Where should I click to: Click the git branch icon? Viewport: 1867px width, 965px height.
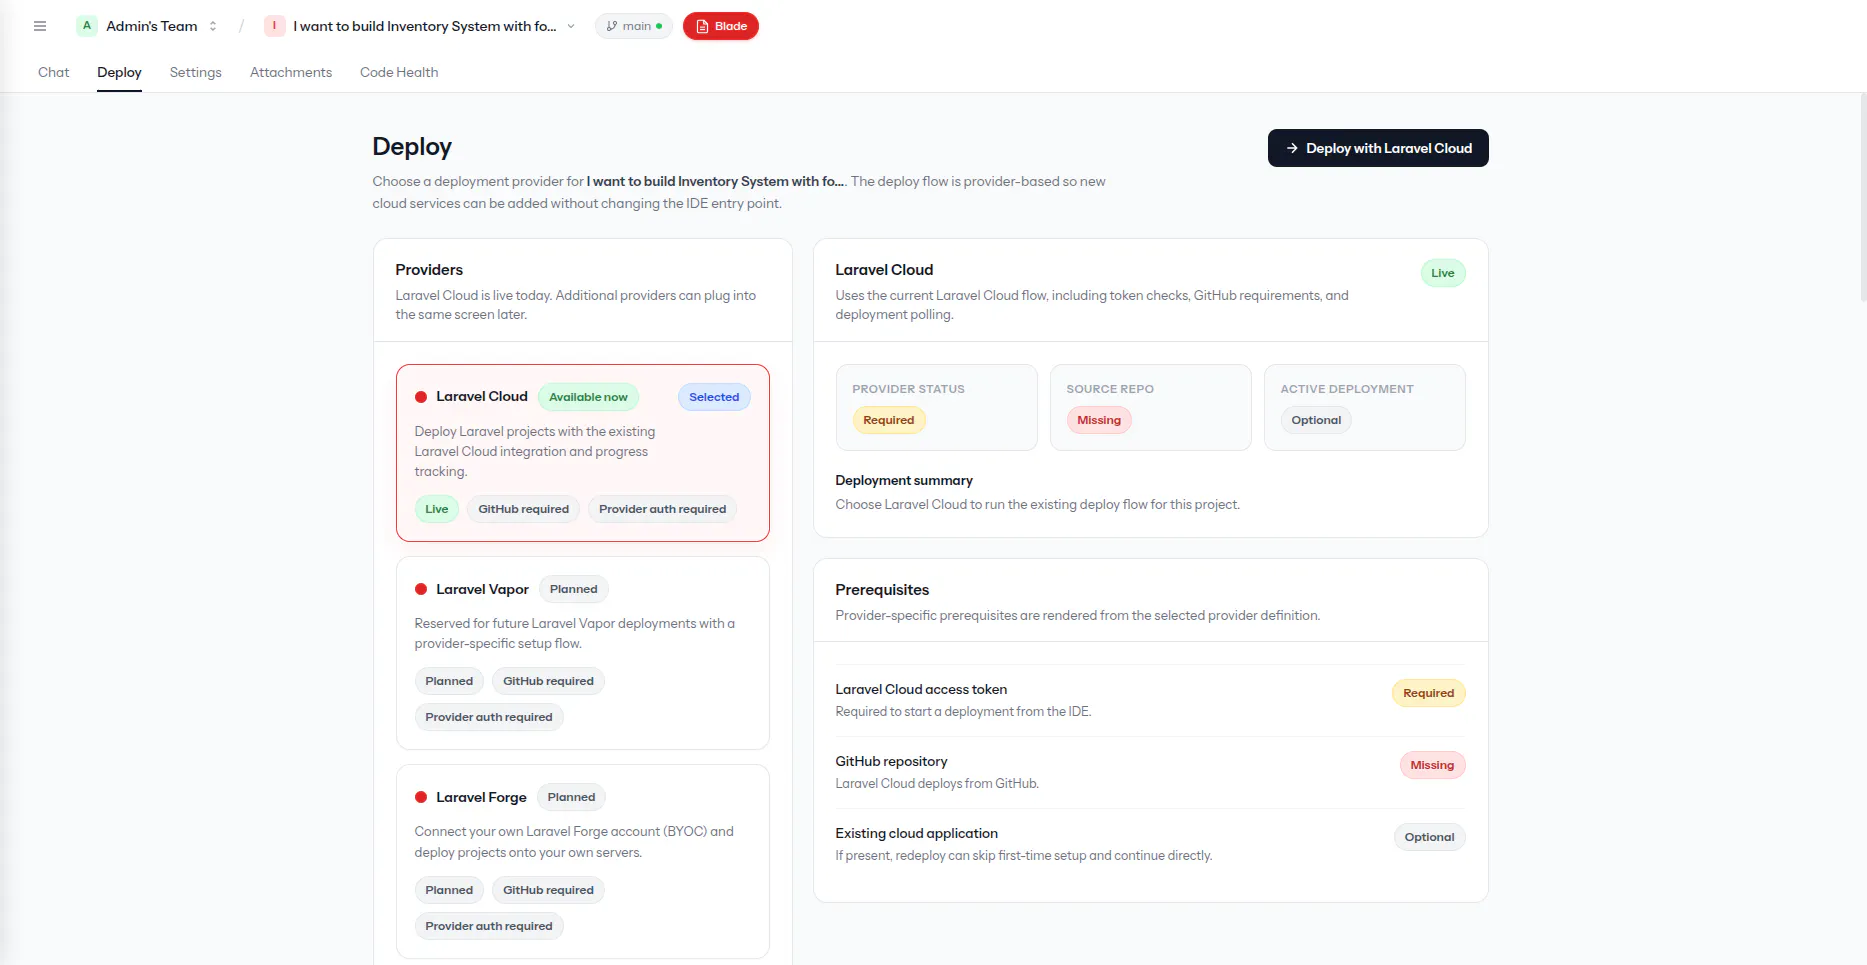click(612, 26)
